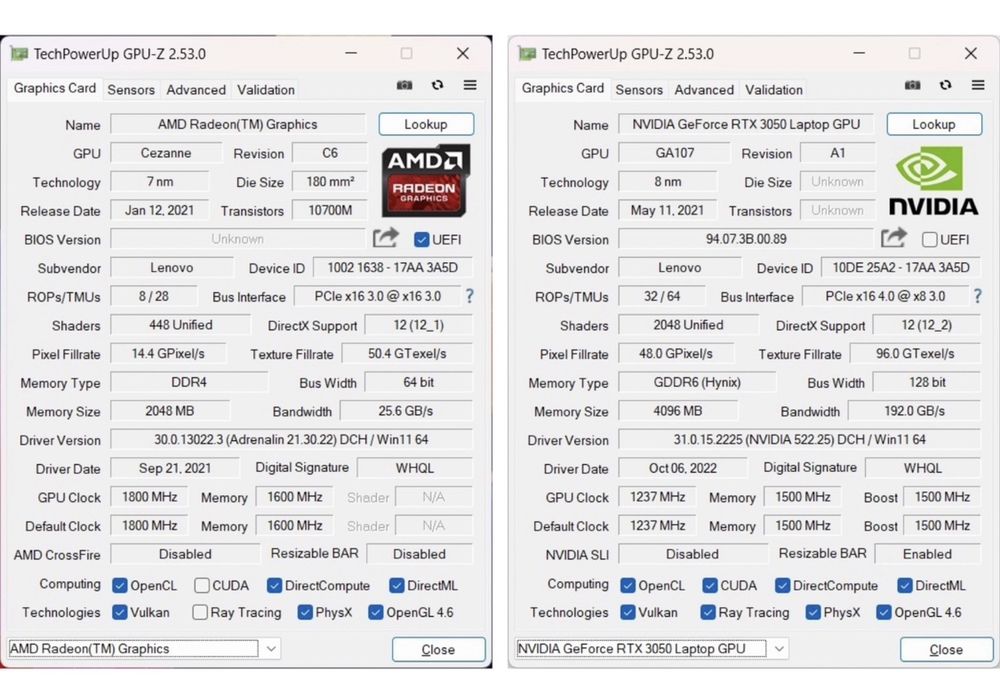Click bottom Close button in AMD window
Image resolution: width=1000 pixels, height=696 pixels.
click(x=439, y=649)
